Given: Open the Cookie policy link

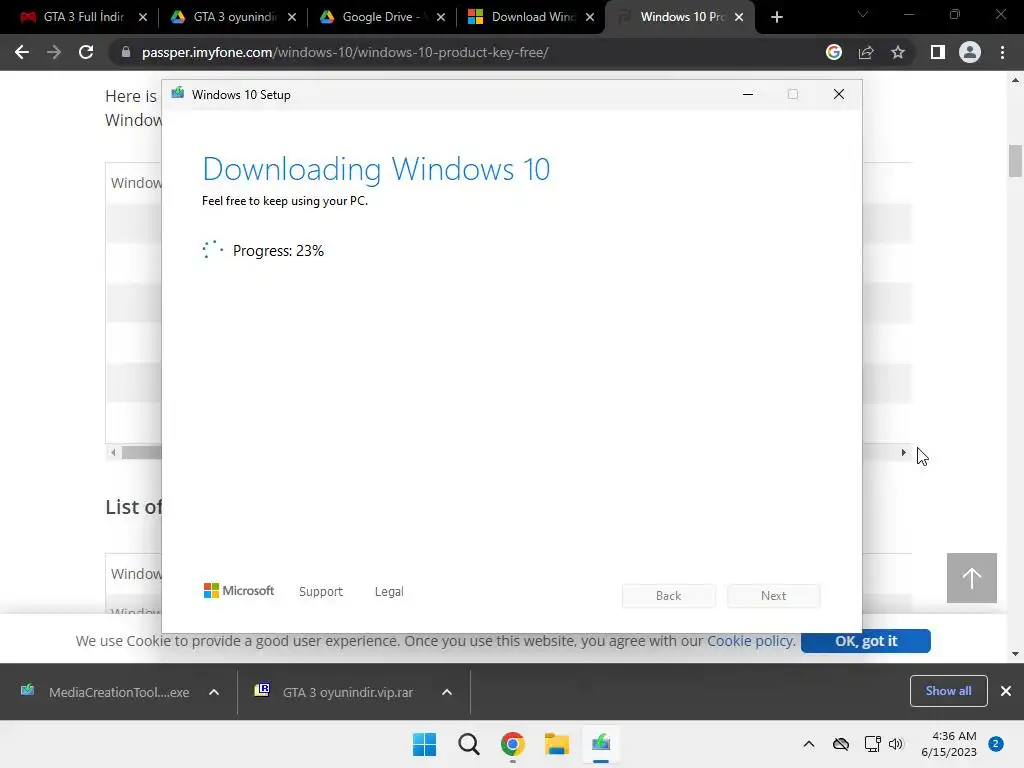Looking at the screenshot, I should click(750, 641).
